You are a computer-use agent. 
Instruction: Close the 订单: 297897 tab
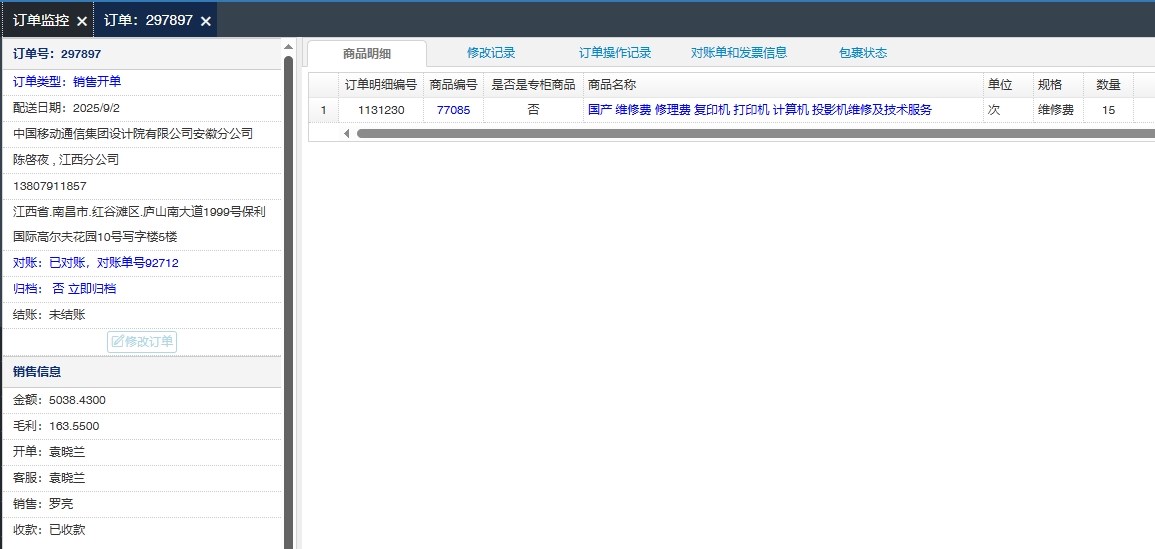[x=206, y=21]
